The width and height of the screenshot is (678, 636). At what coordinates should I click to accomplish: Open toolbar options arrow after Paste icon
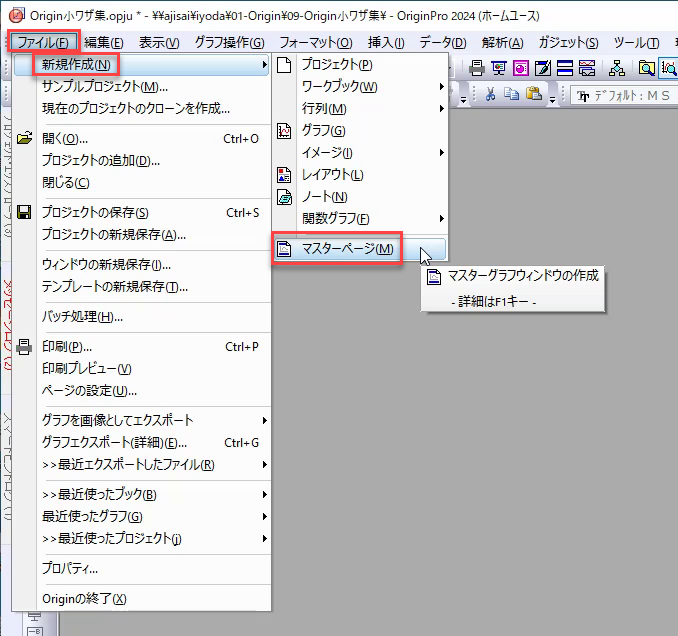(552, 100)
